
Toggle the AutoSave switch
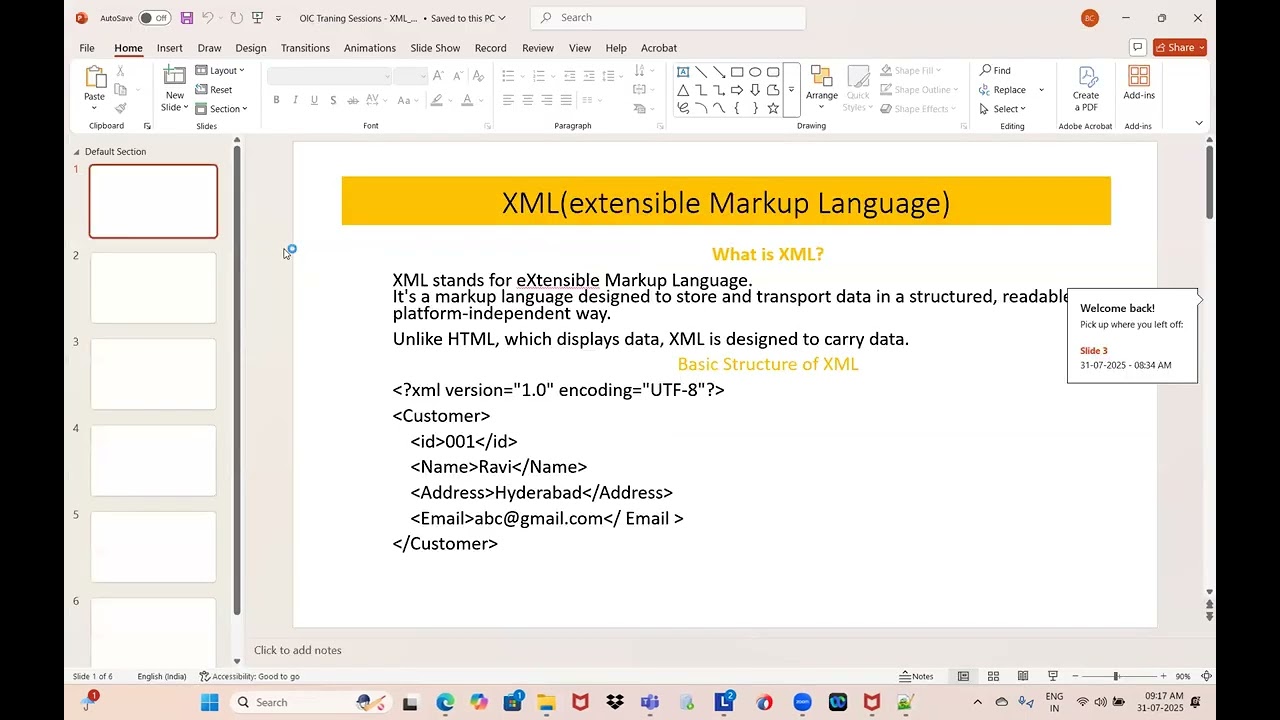point(154,18)
